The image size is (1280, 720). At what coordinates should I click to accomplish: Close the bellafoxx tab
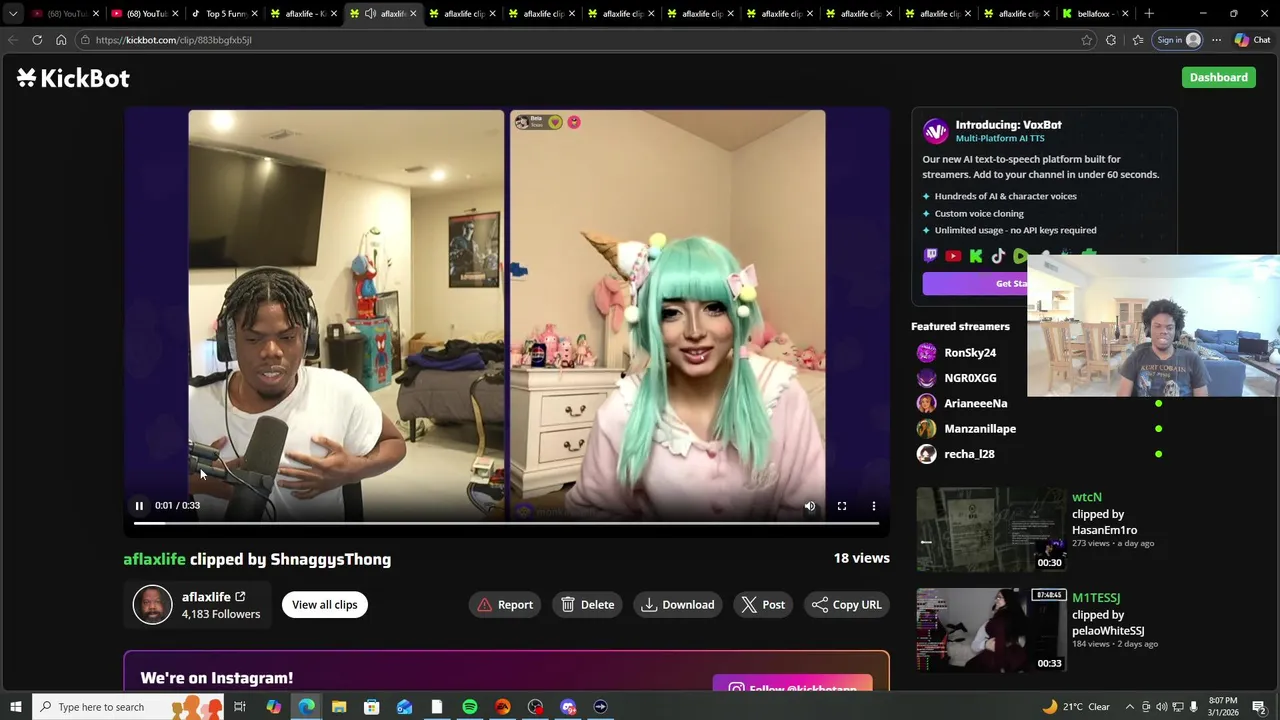[1125, 14]
